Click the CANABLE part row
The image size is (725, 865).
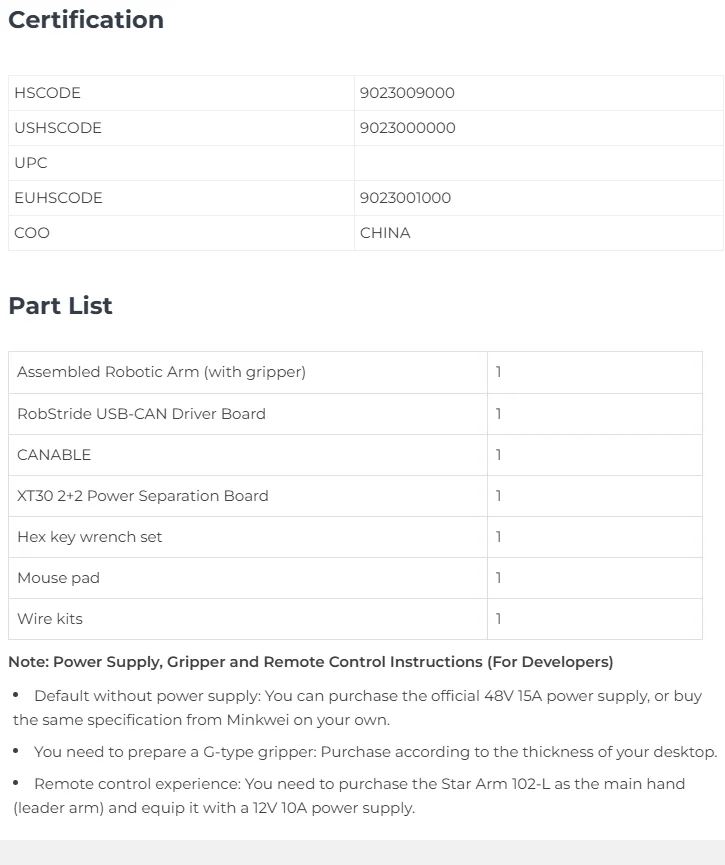coord(355,455)
